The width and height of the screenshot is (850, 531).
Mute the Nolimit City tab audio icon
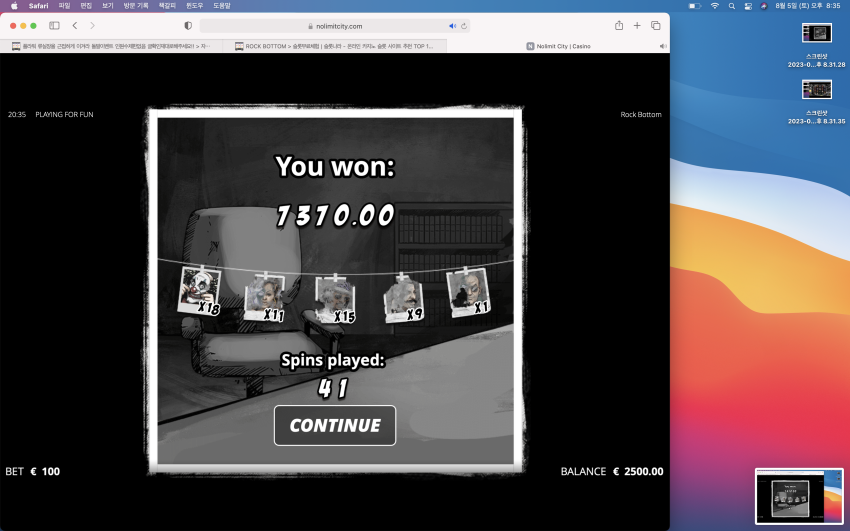tap(662, 46)
